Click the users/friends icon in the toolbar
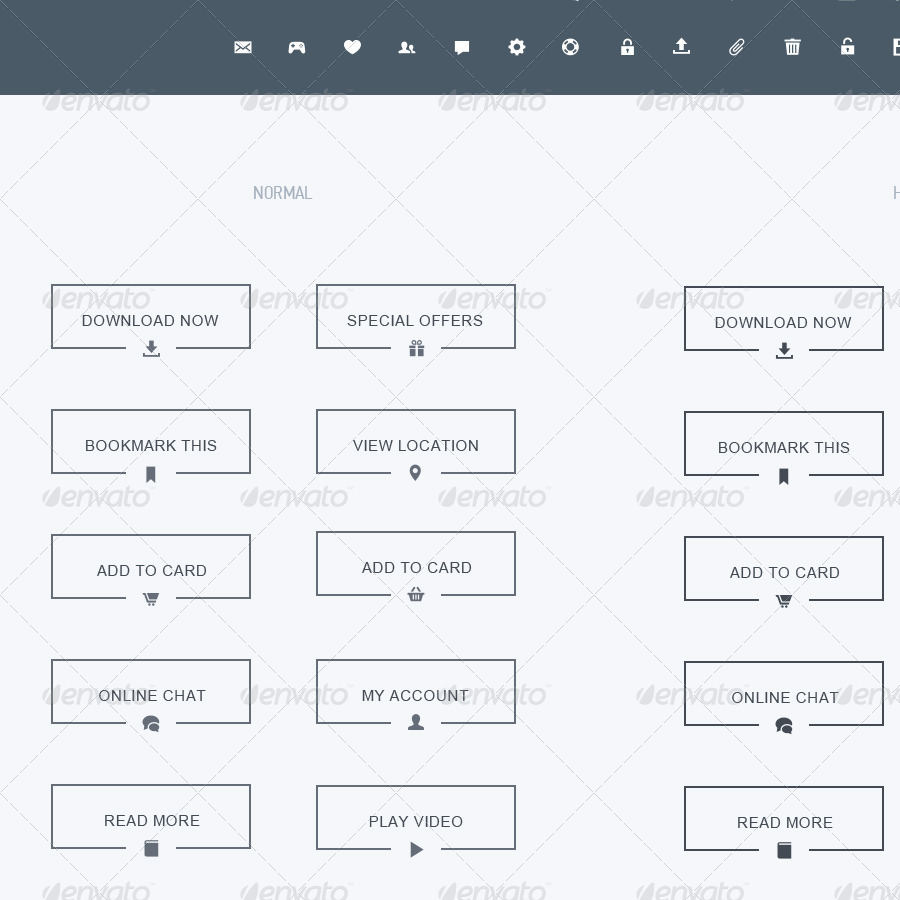This screenshot has height=900, width=900. point(407,47)
